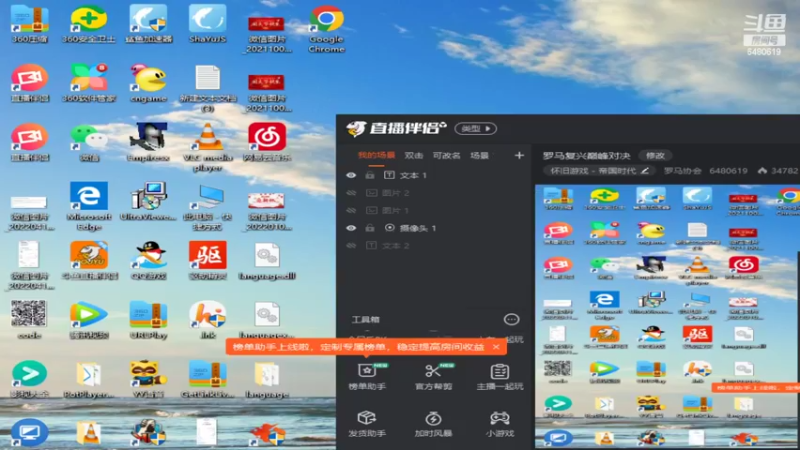Open the 主播一起玩 tool
Screen dimensions: 800x450
point(499,377)
